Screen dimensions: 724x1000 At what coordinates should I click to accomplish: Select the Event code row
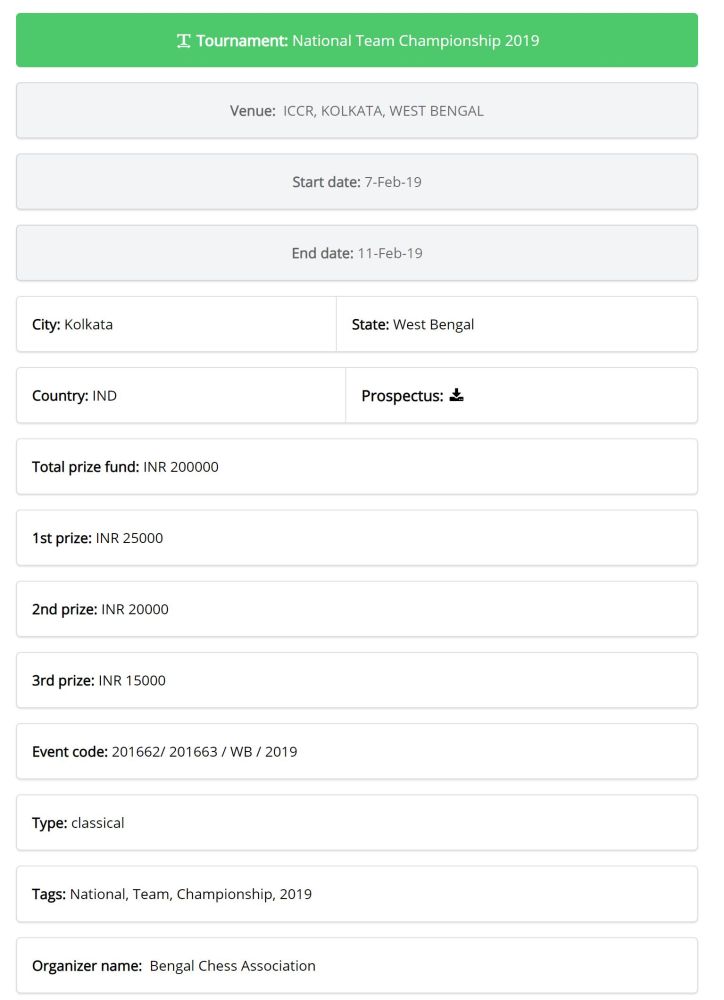click(356, 751)
